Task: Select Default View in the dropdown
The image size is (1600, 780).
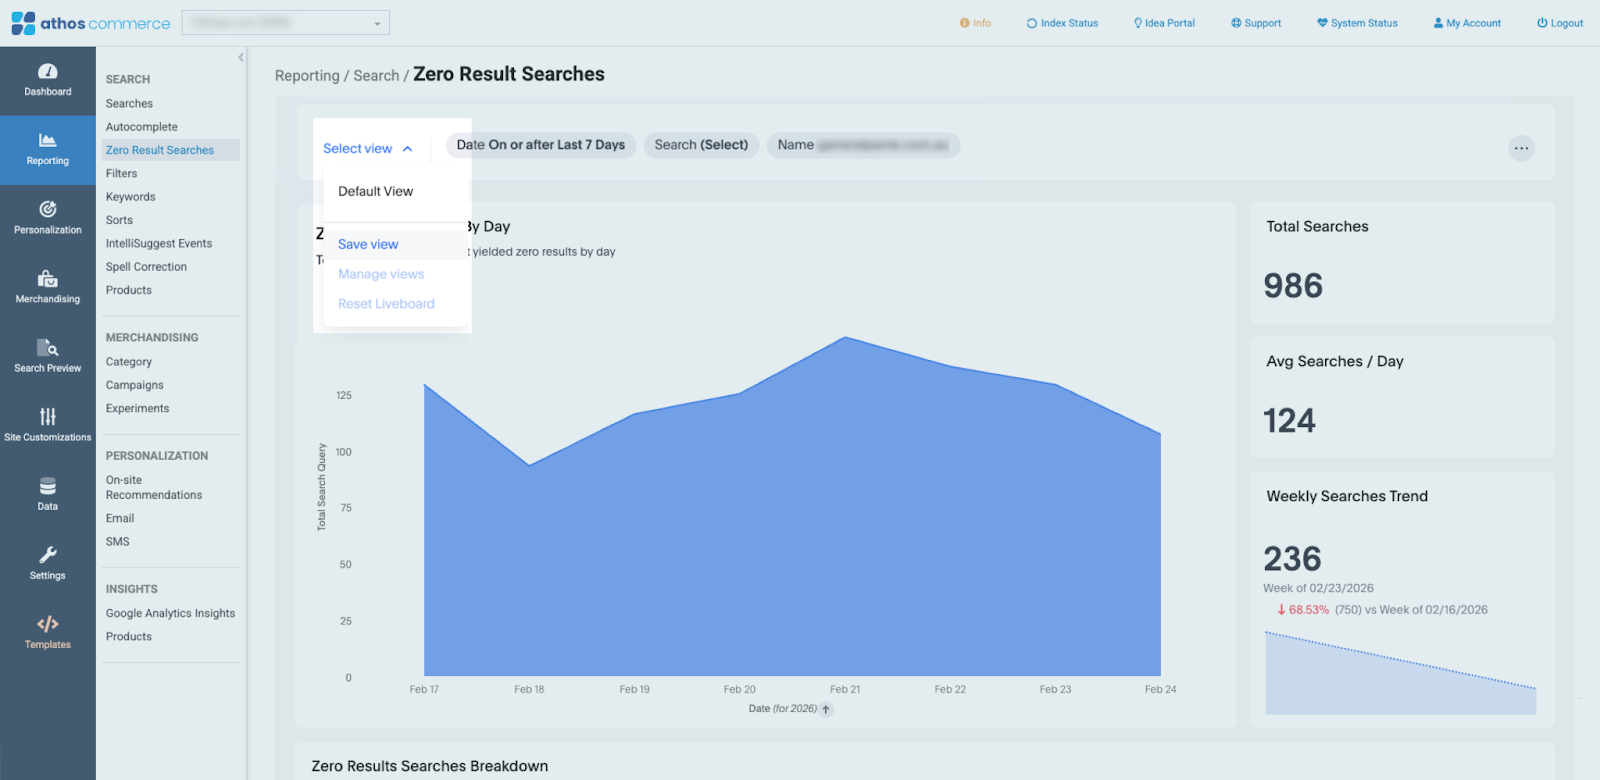Action: click(375, 192)
